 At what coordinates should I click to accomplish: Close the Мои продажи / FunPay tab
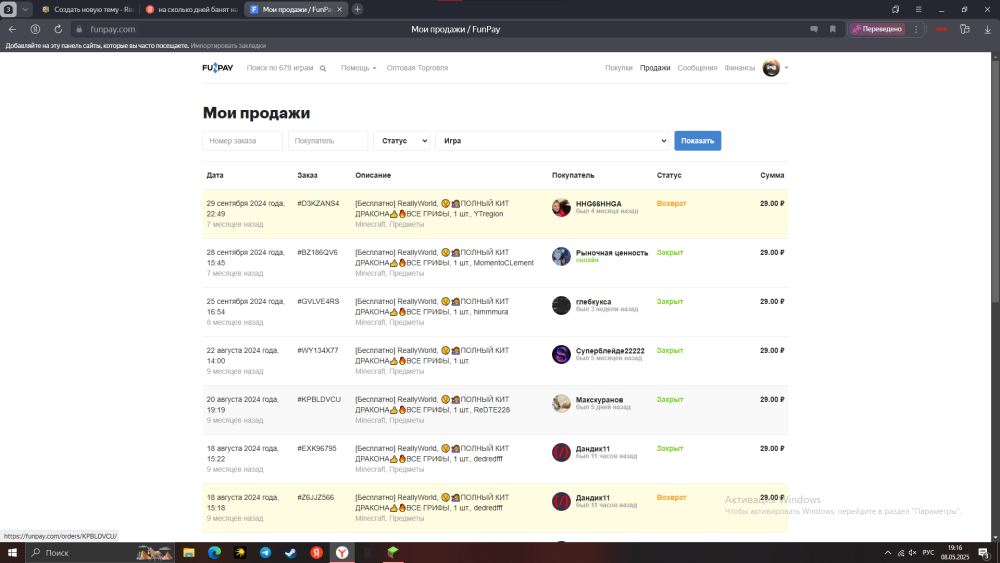coord(339,10)
